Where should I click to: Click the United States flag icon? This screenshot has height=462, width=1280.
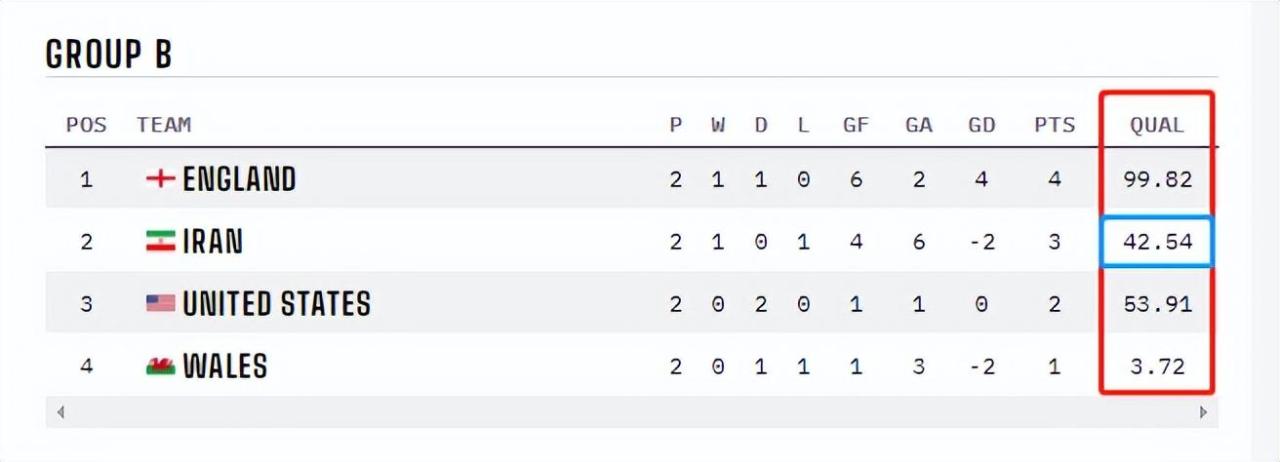pos(160,303)
